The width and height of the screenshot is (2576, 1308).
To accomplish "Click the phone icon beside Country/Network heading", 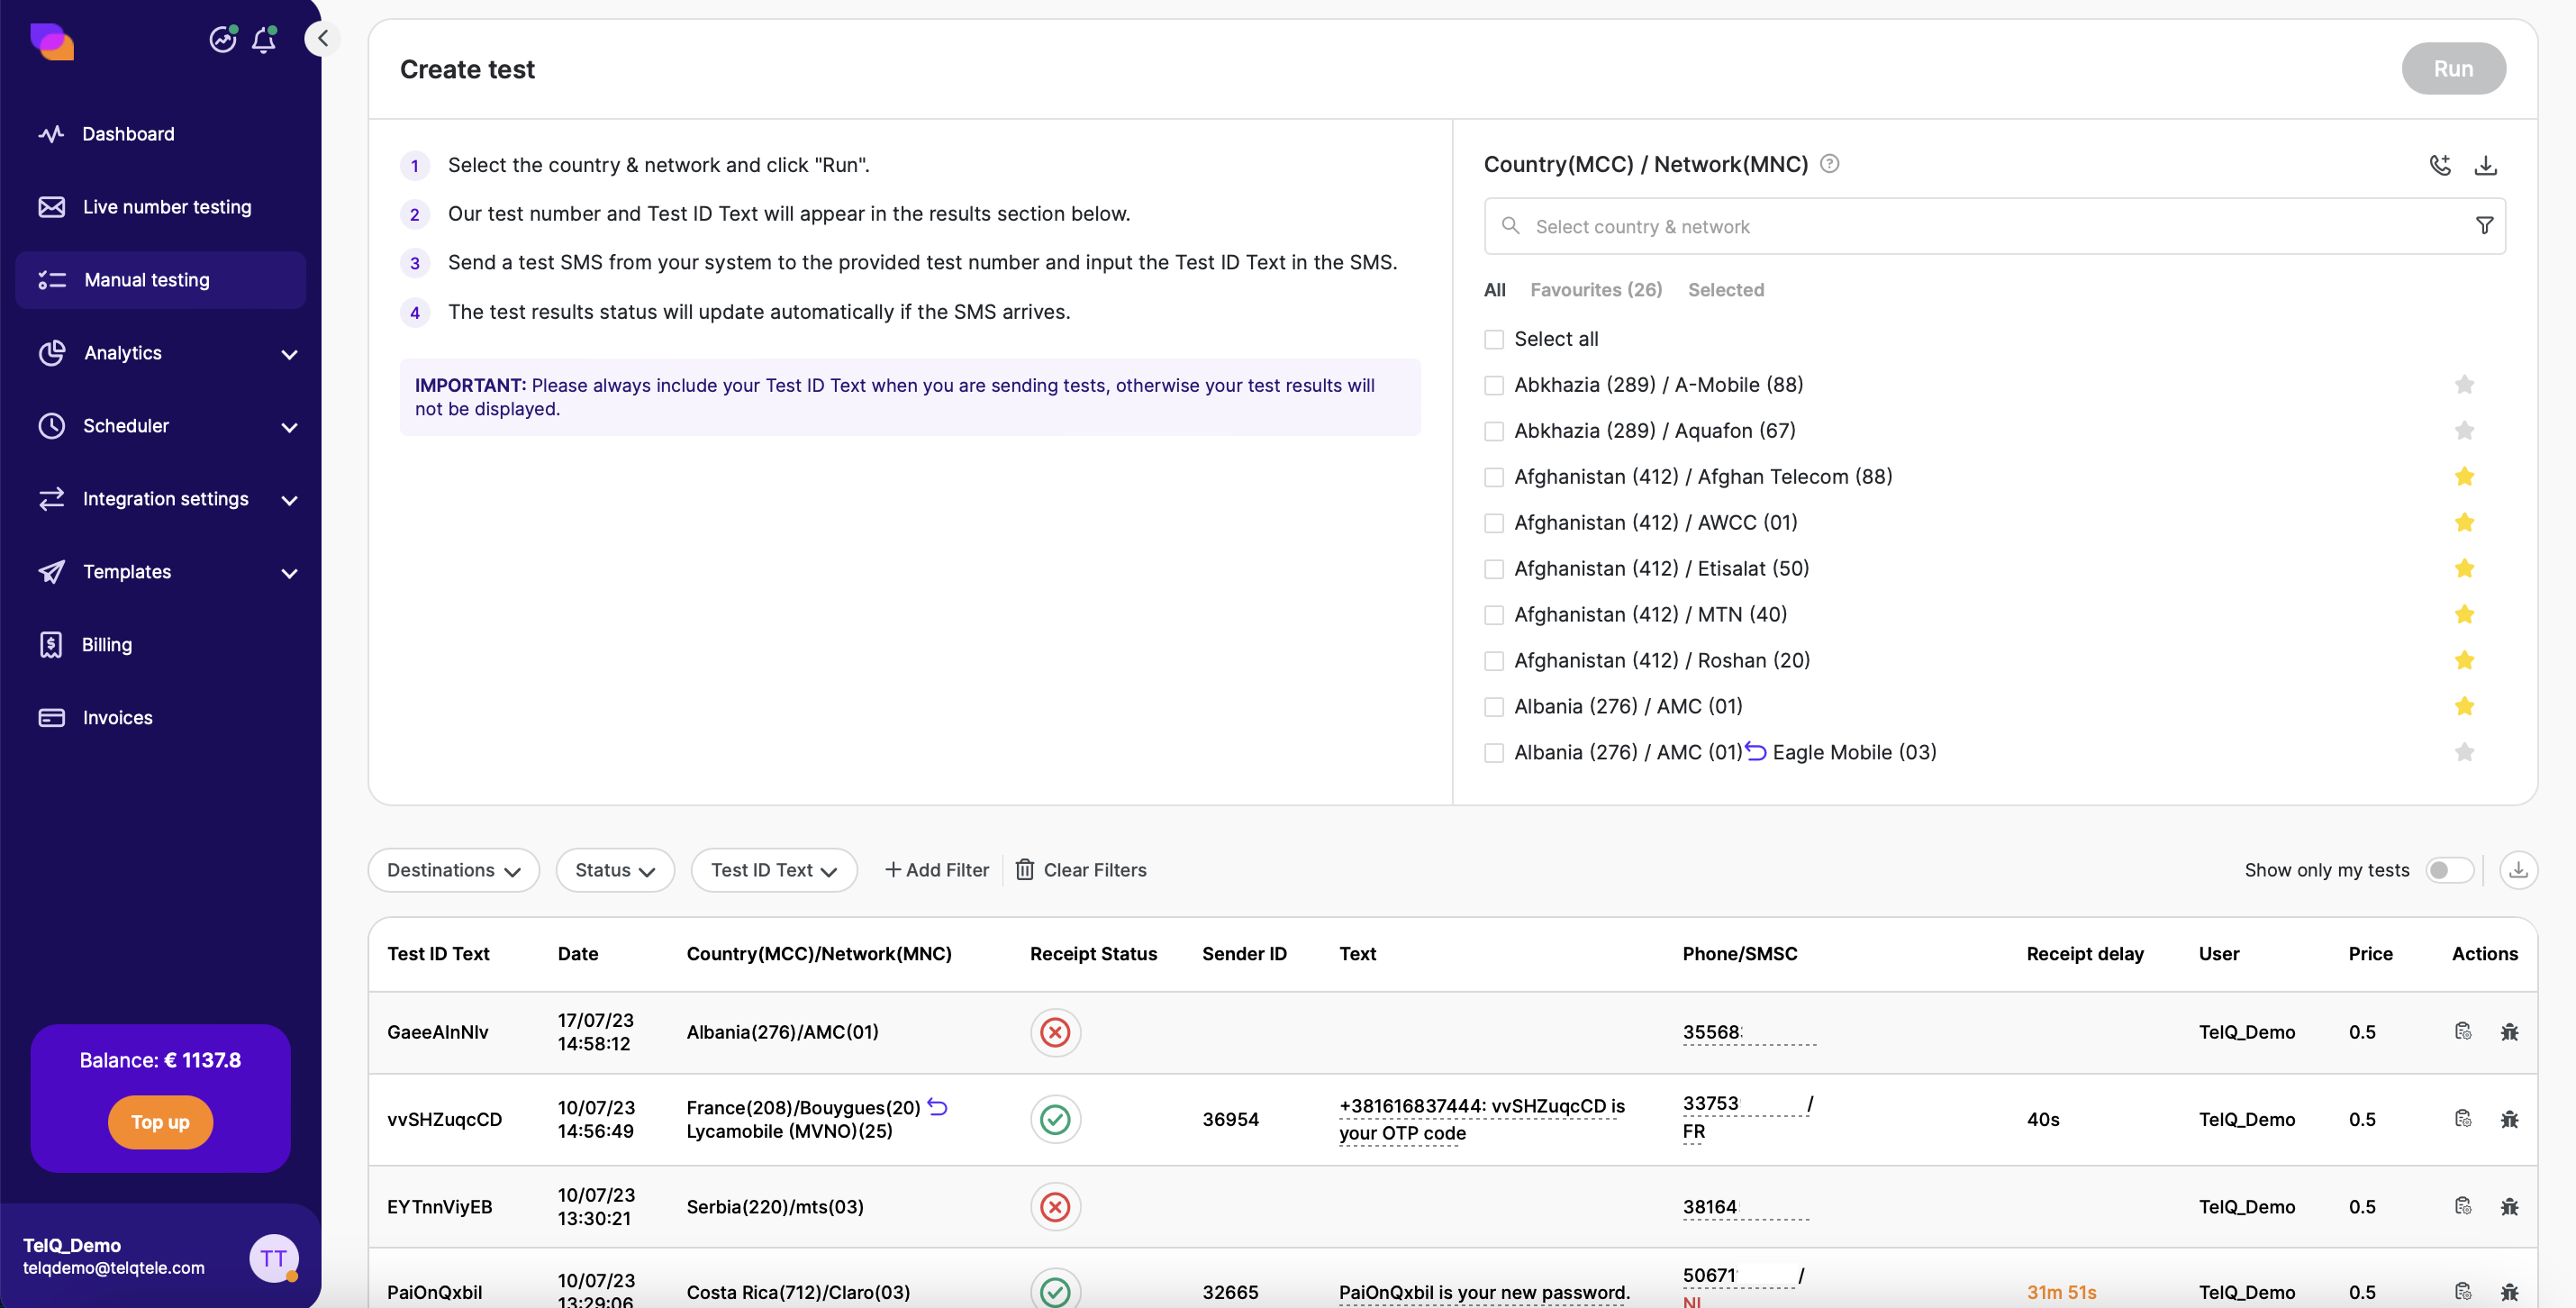I will pyautogui.click(x=2440, y=165).
